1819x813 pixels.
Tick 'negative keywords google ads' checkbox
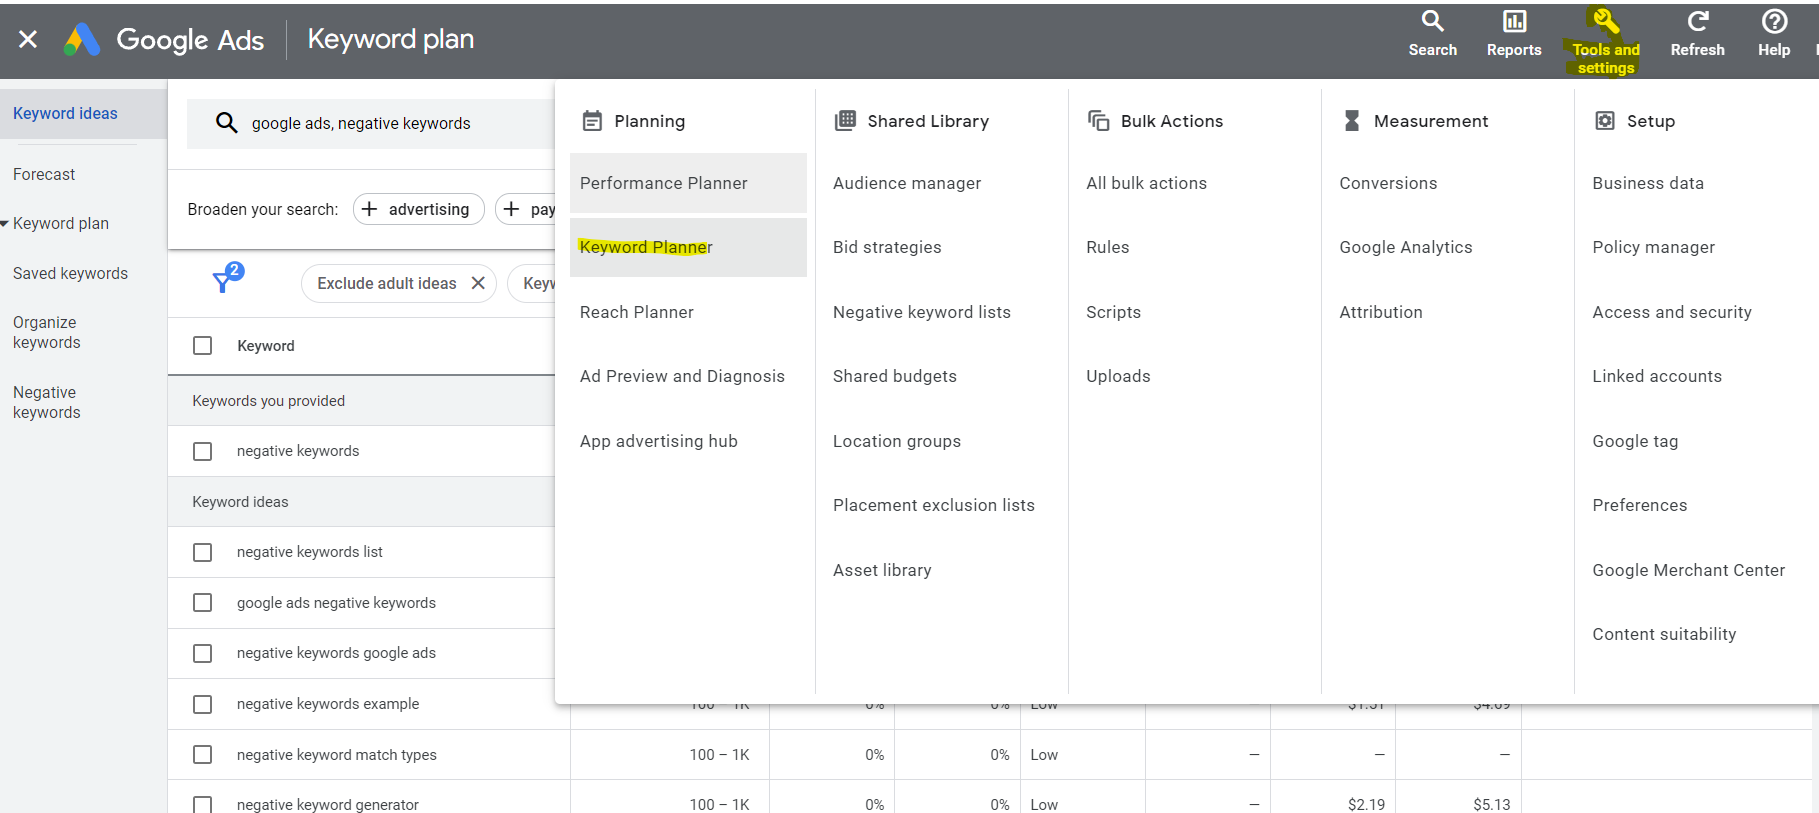pos(203,653)
